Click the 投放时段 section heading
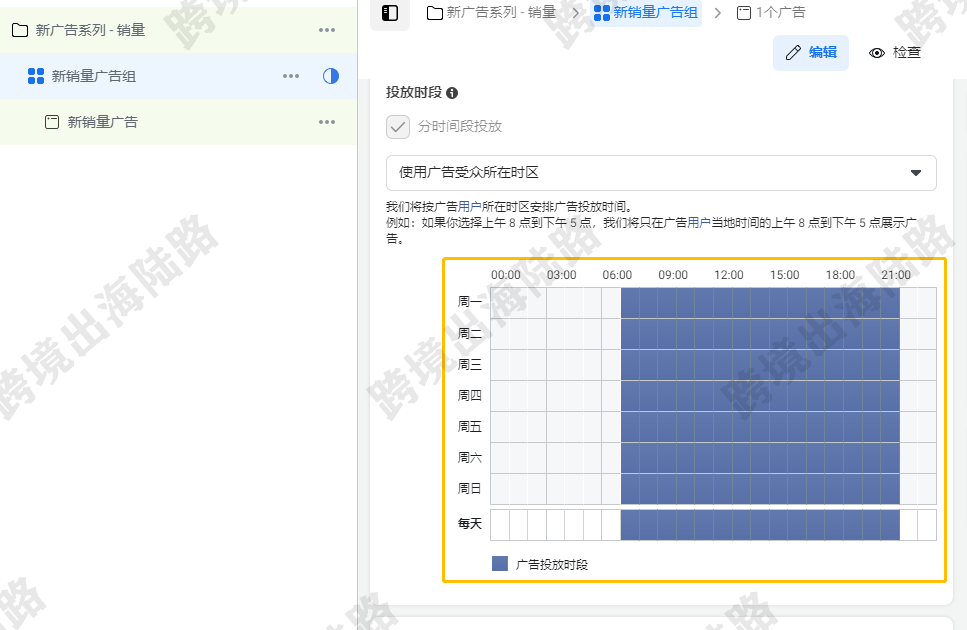The height and width of the screenshot is (630, 967). tap(414, 92)
